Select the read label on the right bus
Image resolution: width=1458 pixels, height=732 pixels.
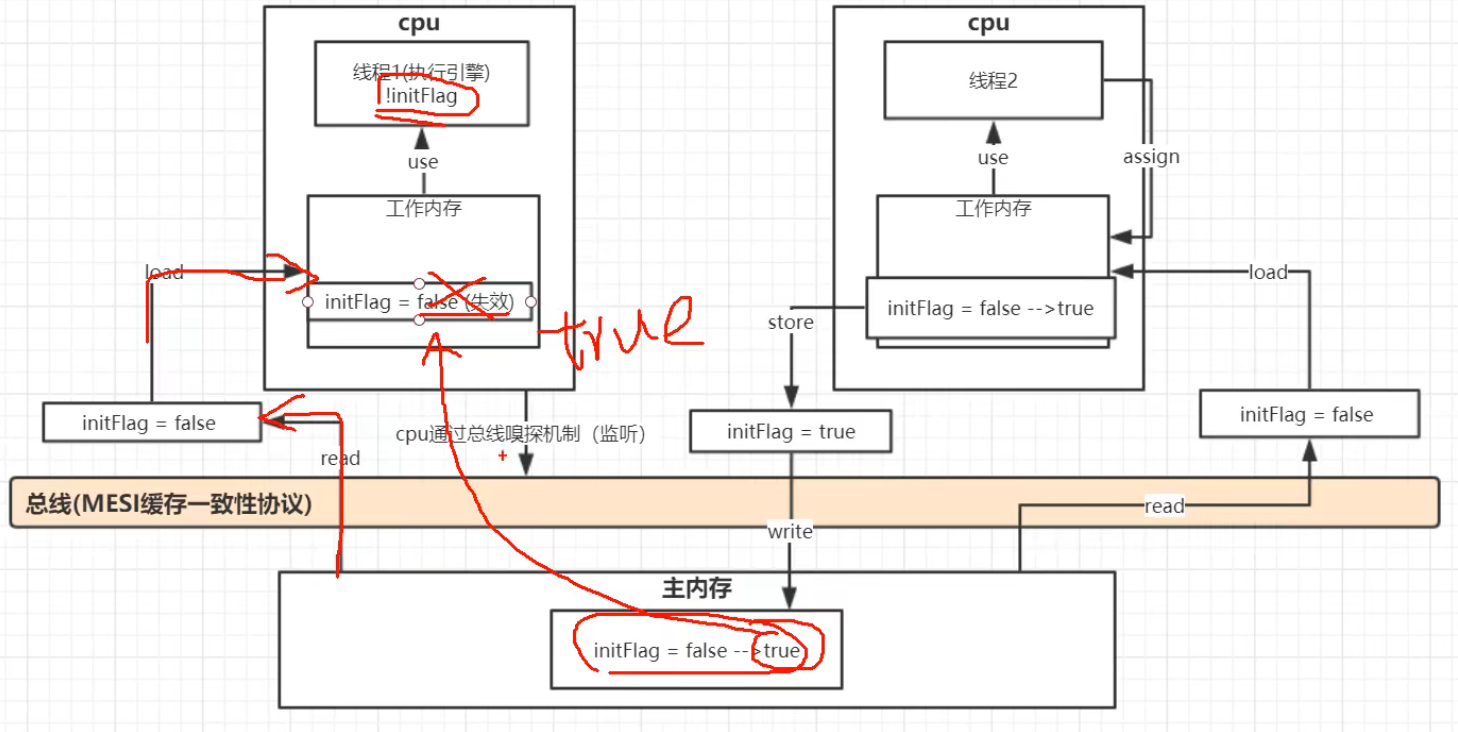point(1164,506)
